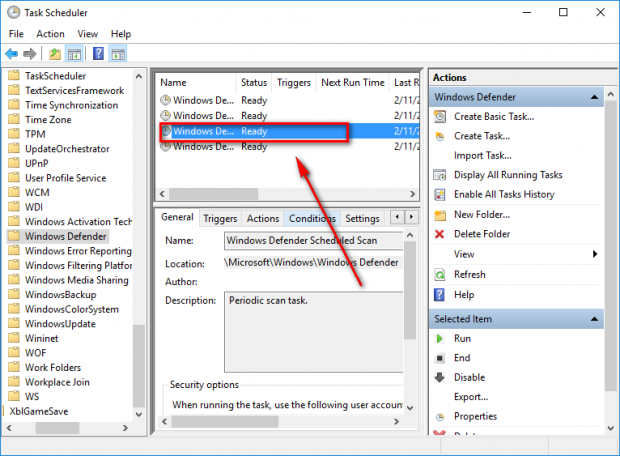
Task: Click the Display All Running Tasks icon
Action: 440,175
